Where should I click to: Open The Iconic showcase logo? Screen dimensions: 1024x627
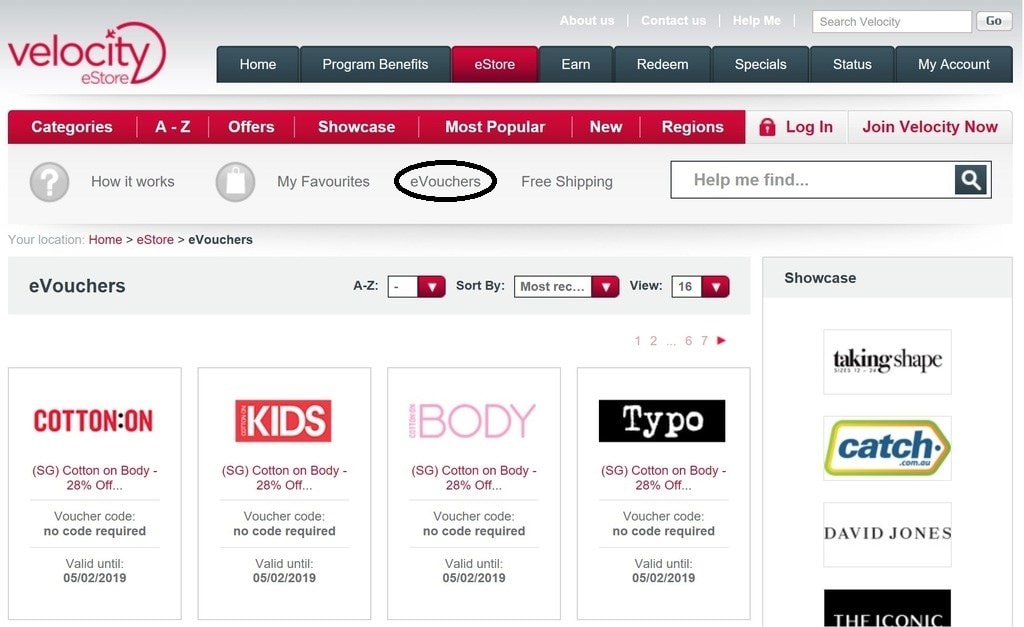pos(888,608)
